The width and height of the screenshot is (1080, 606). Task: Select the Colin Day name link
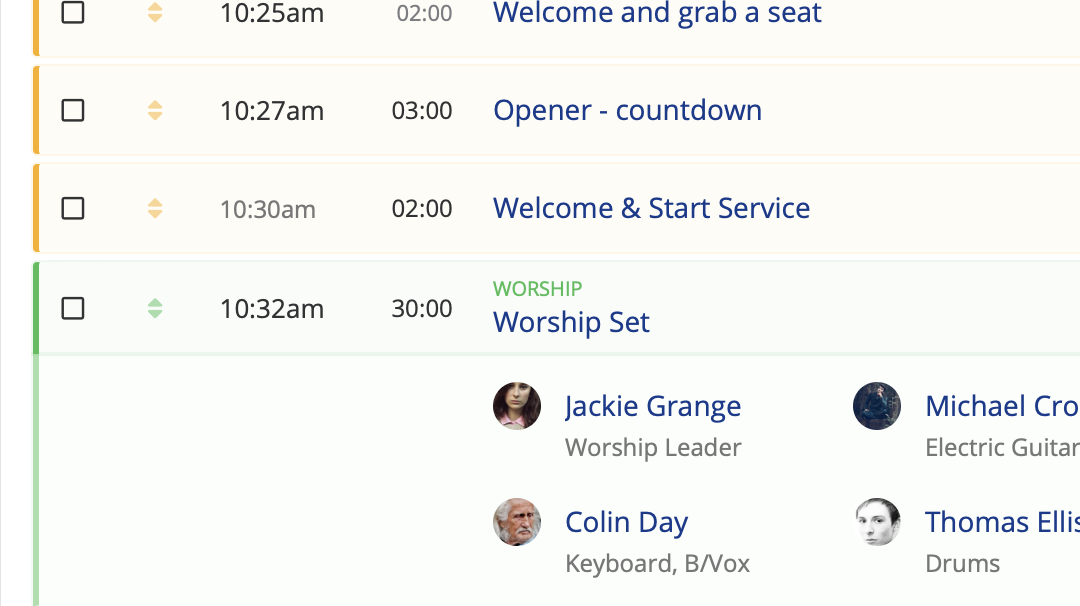(626, 523)
